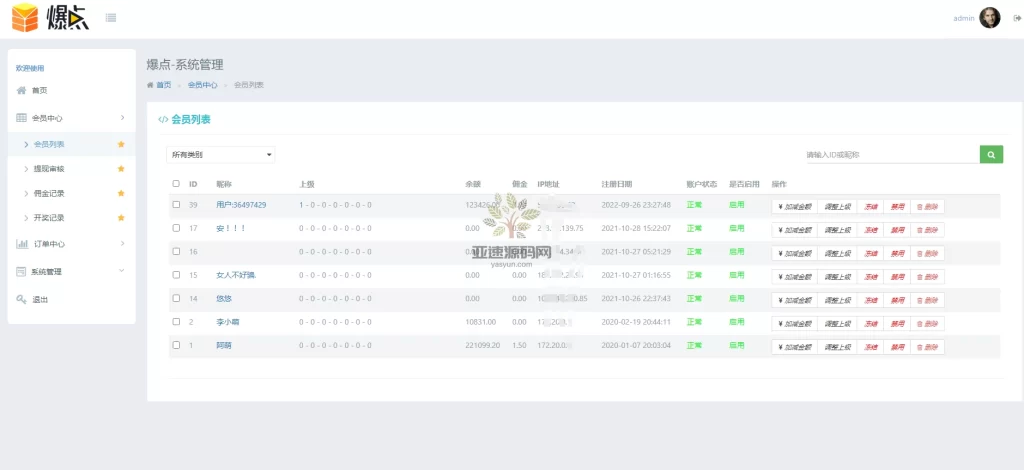Click the 首页 breadcrumb link
This screenshot has height=470, width=1024.
[x=163, y=85]
